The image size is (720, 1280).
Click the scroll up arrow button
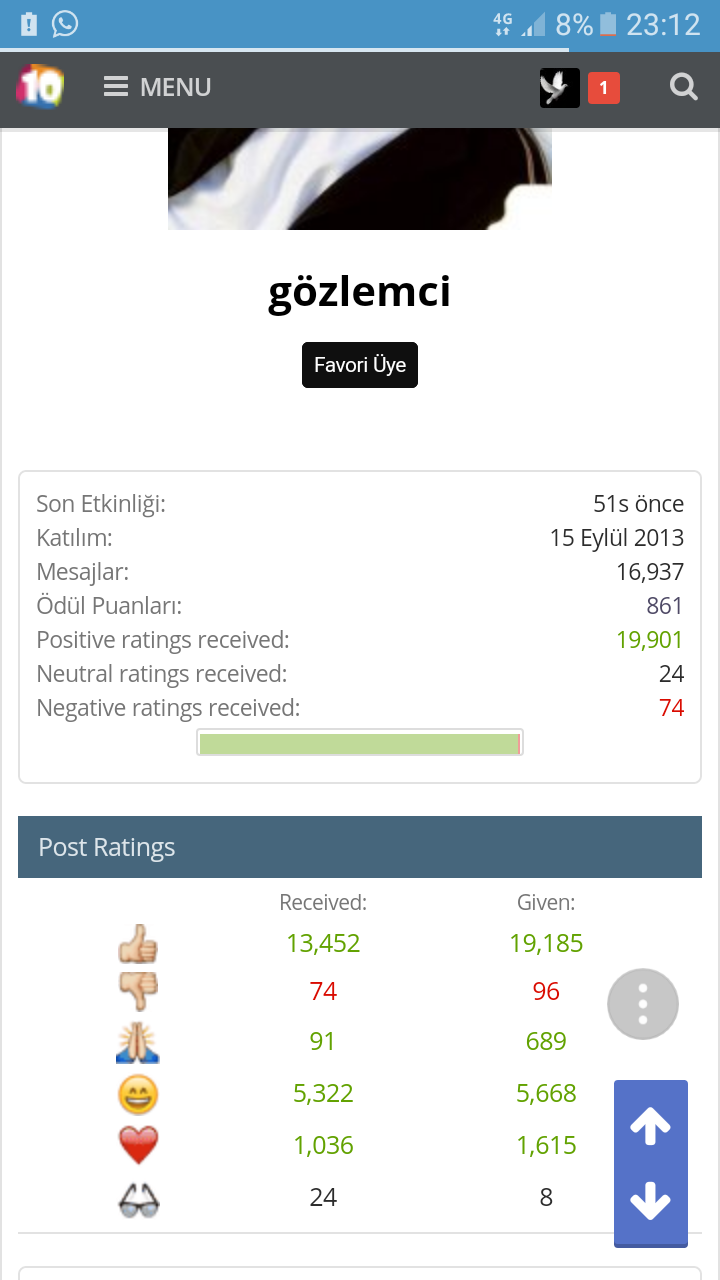pyautogui.click(x=650, y=1127)
